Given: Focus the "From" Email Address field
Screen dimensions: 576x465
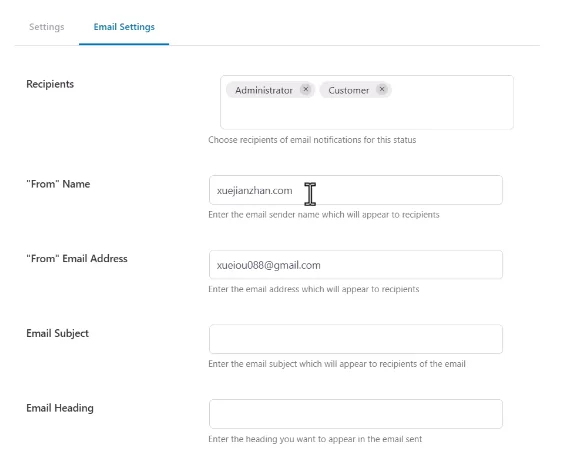Looking at the screenshot, I should (356, 265).
